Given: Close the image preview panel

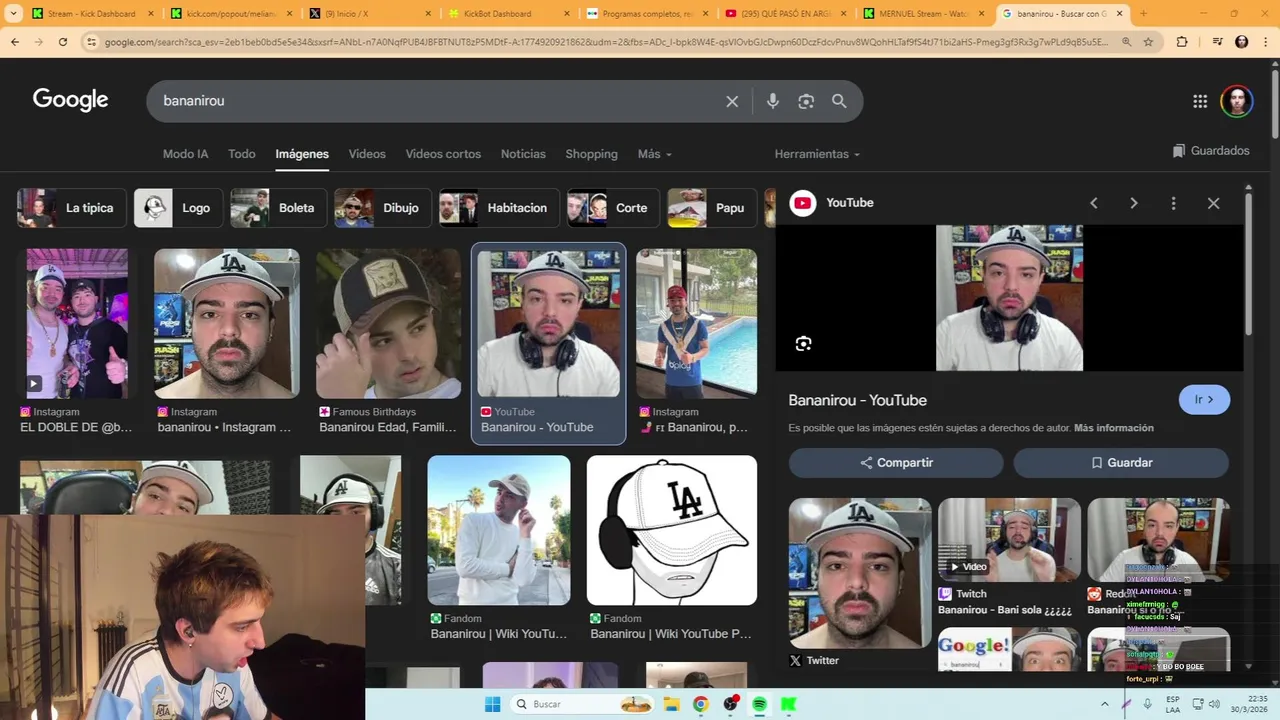Looking at the screenshot, I should [1213, 203].
